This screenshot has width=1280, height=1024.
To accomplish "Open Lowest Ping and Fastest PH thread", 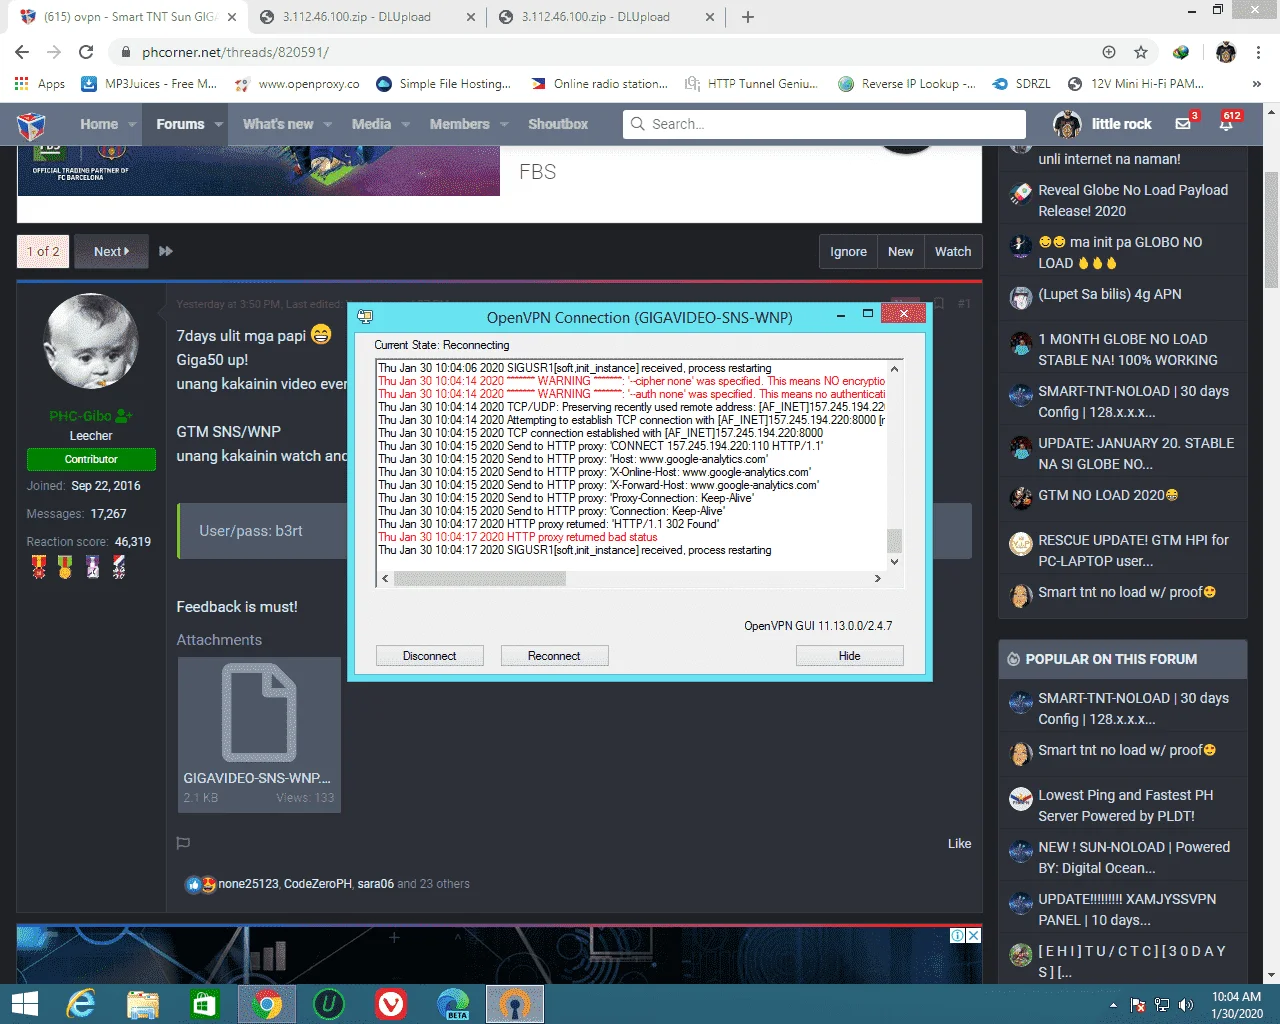I will [x=1126, y=805].
